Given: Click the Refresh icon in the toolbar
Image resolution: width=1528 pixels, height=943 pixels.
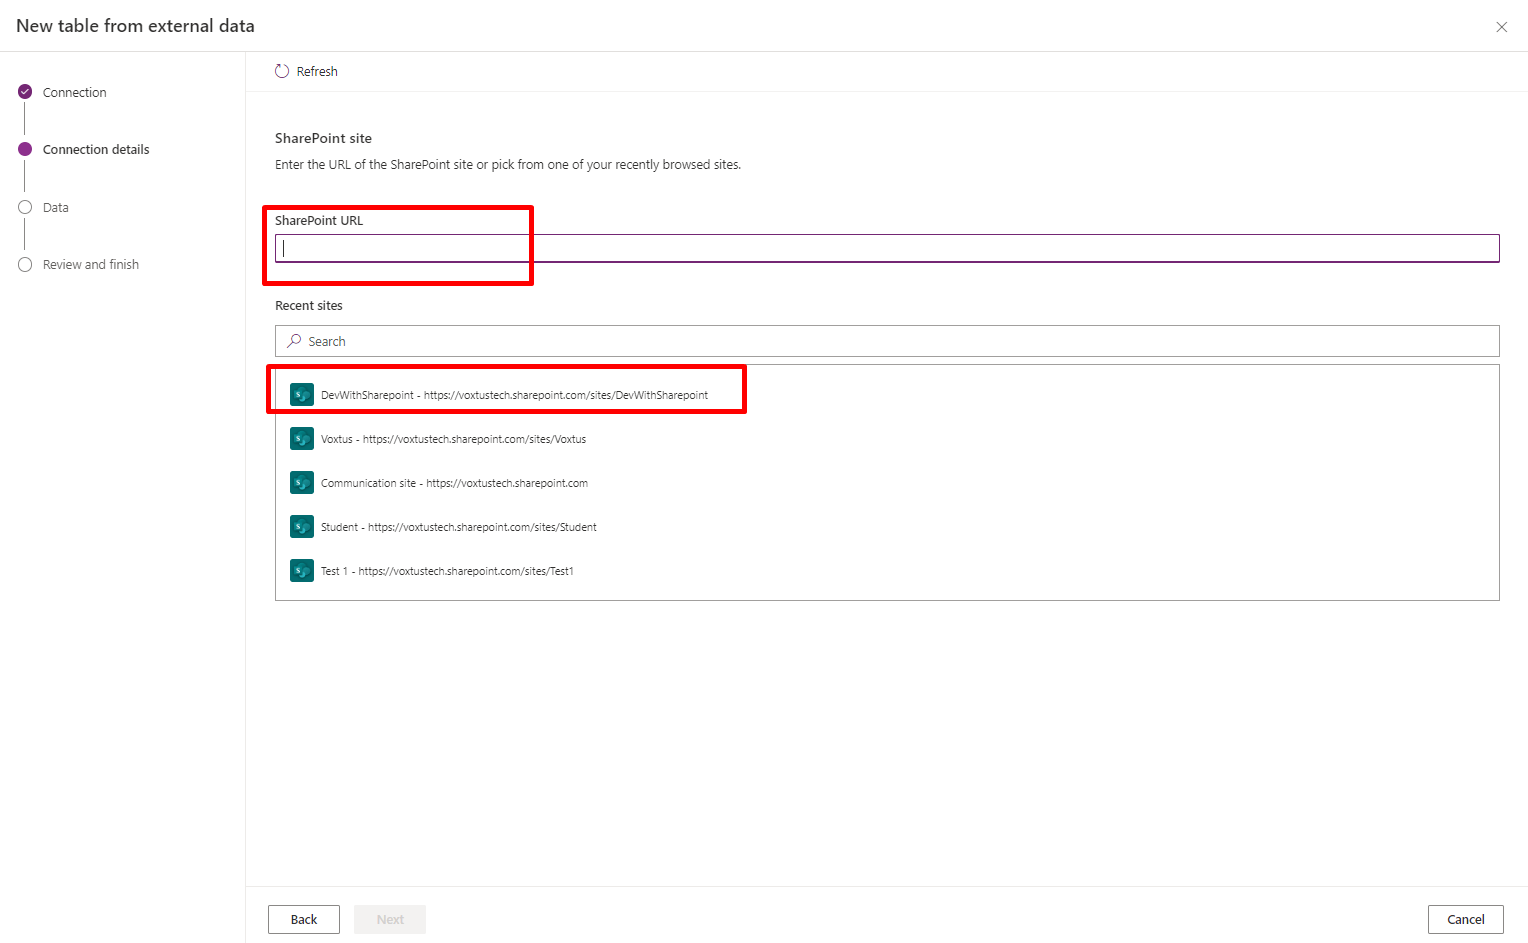Looking at the screenshot, I should [x=282, y=71].
